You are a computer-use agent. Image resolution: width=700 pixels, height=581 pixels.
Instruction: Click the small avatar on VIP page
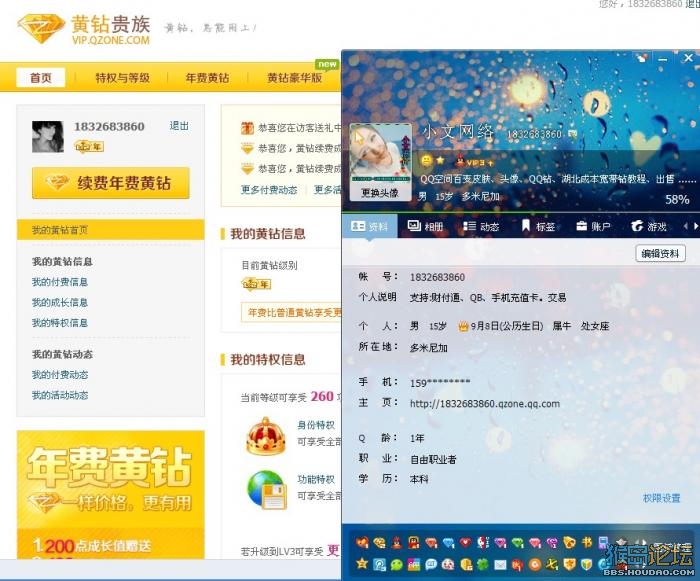pyautogui.click(x=48, y=137)
